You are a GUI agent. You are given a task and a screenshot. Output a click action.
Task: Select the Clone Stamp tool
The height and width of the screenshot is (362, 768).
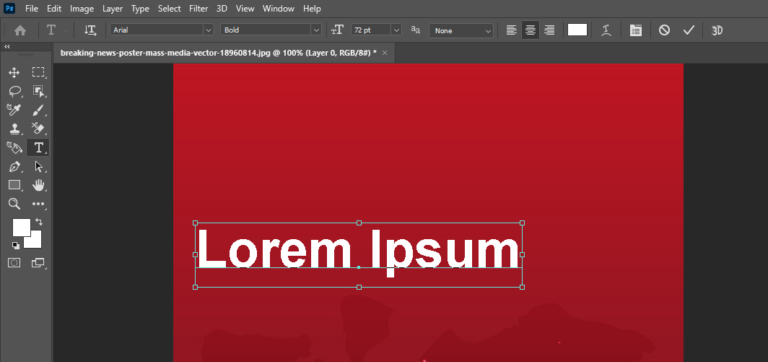[x=14, y=129]
